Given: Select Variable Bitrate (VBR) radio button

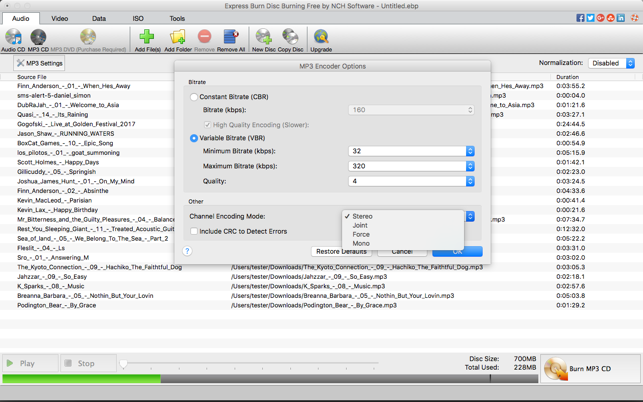Looking at the screenshot, I should click(194, 138).
